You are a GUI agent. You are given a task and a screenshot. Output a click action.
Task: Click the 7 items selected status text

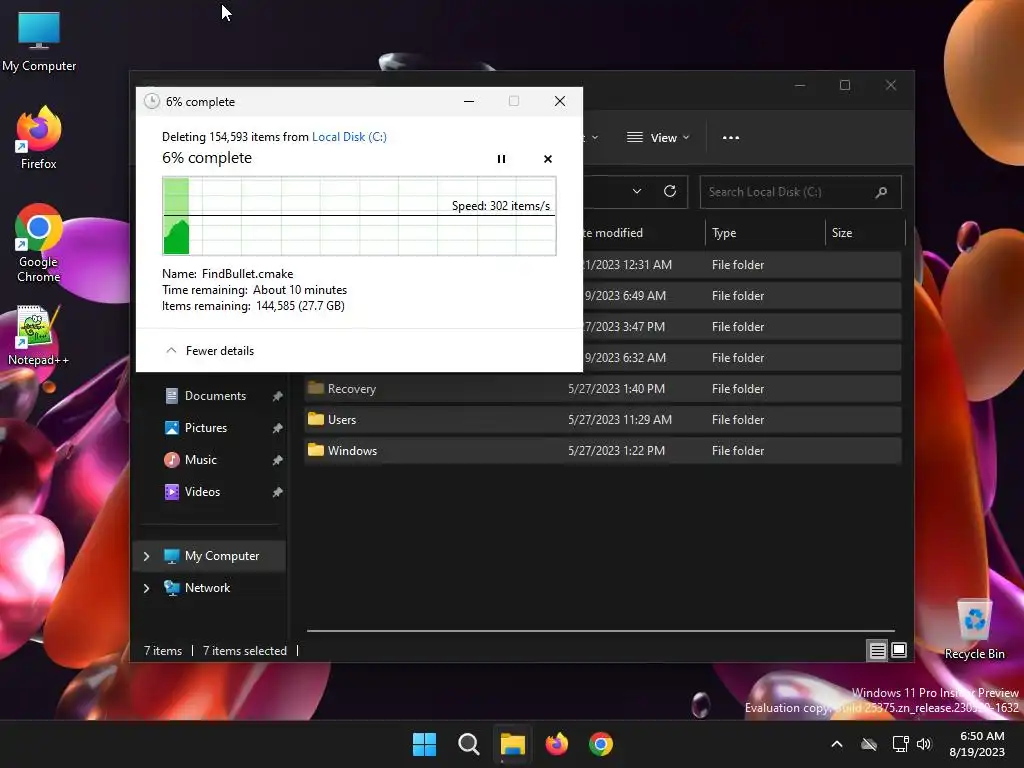pyautogui.click(x=245, y=651)
